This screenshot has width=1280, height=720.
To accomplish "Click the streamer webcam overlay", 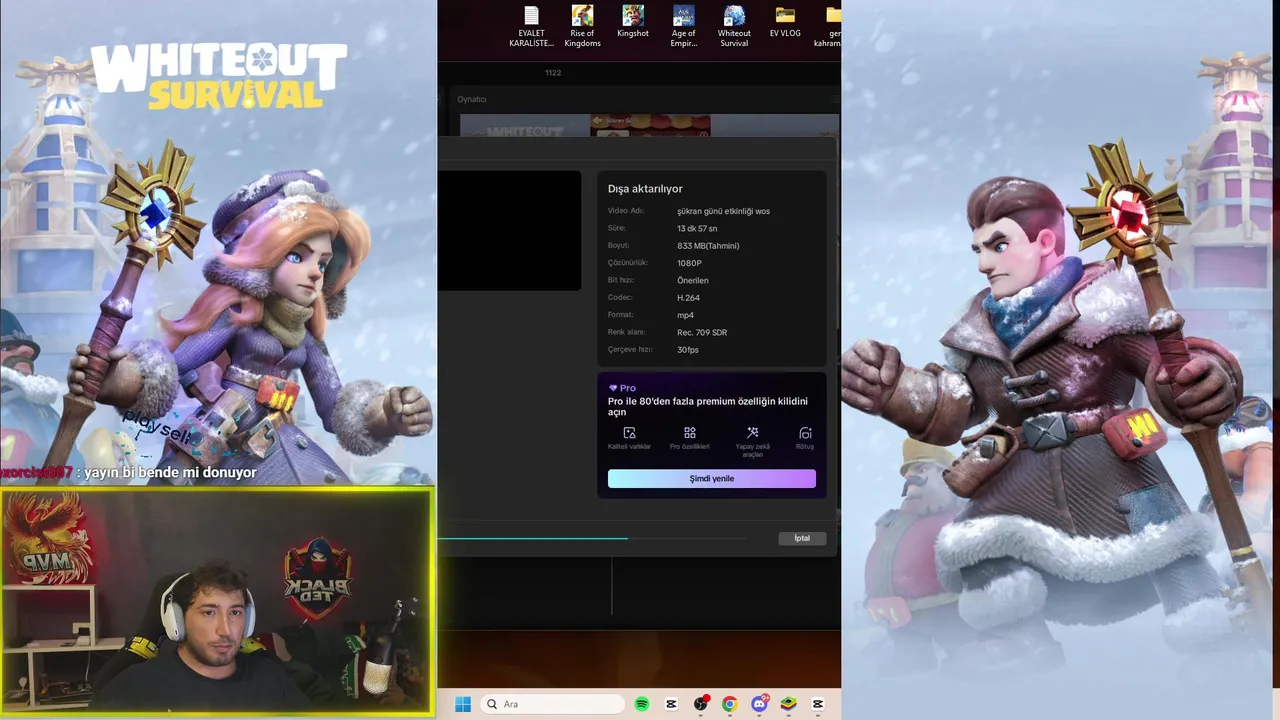I will (x=217, y=601).
